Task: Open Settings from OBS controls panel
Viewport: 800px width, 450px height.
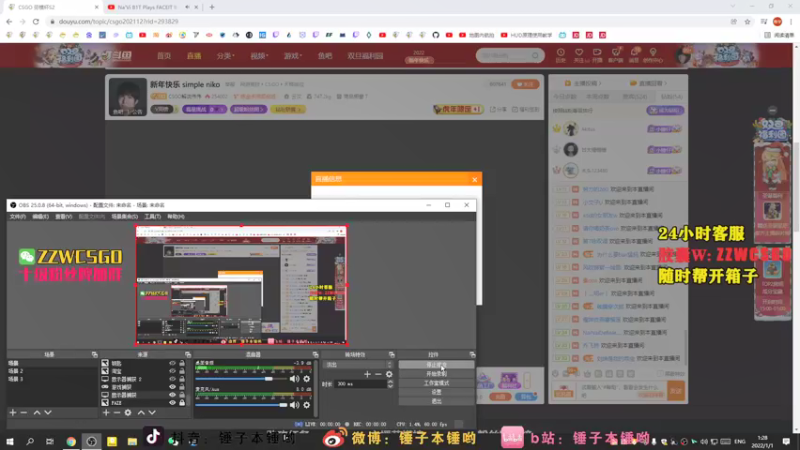Action: tap(436, 392)
